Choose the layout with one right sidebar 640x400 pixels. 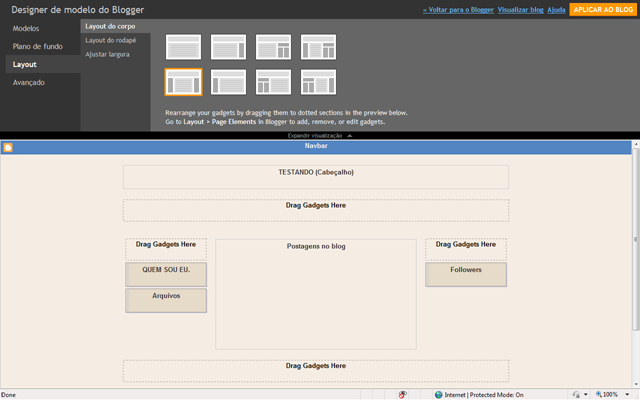pos(228,47)
